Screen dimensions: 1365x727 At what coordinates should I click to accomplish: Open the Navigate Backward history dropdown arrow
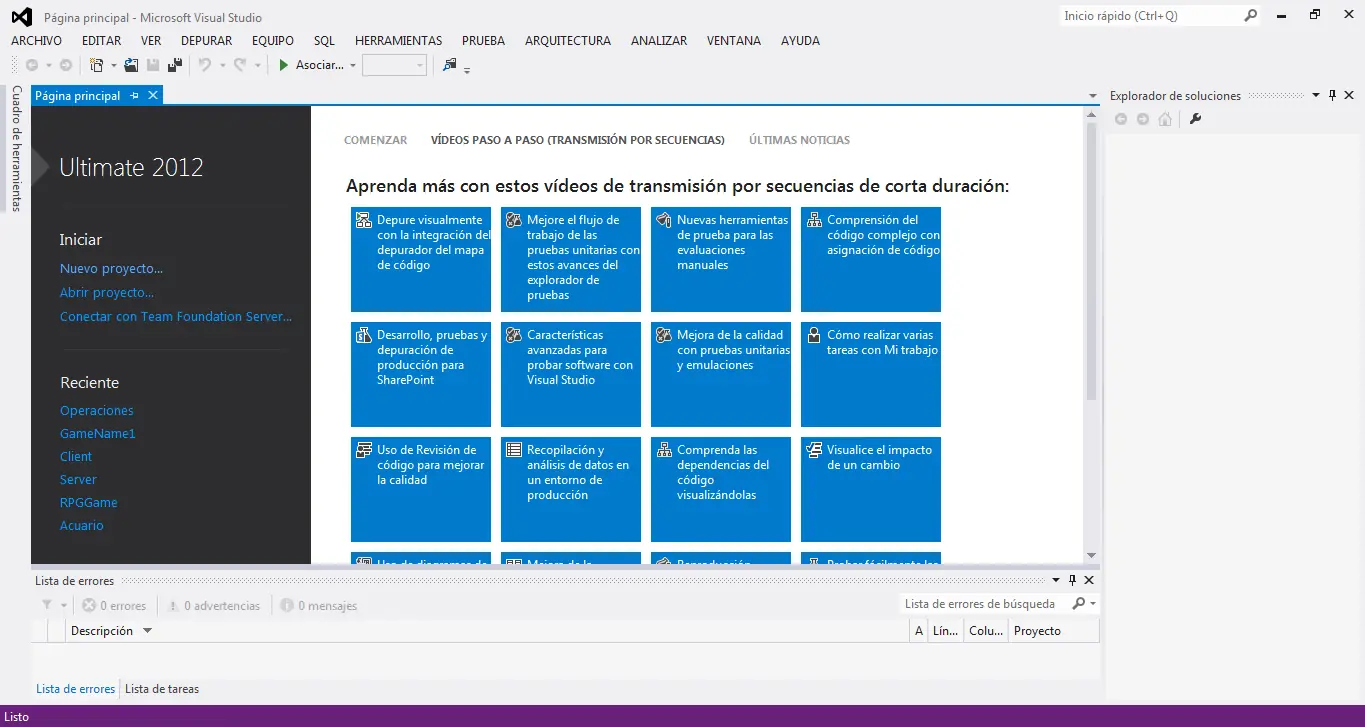point(49,66)
